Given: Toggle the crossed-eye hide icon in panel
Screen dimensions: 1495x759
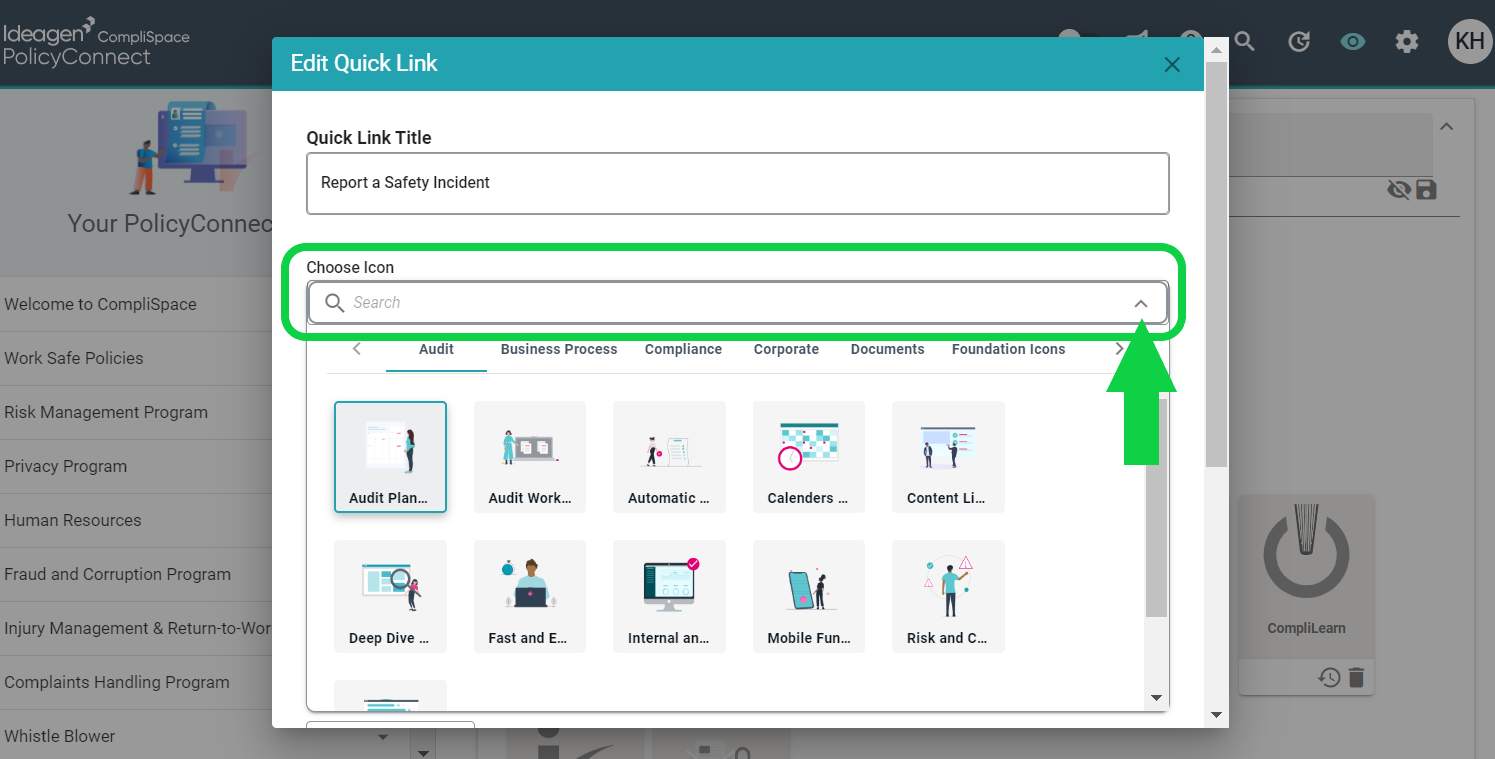Looking at the screenshot, I should coord(1399,189).
